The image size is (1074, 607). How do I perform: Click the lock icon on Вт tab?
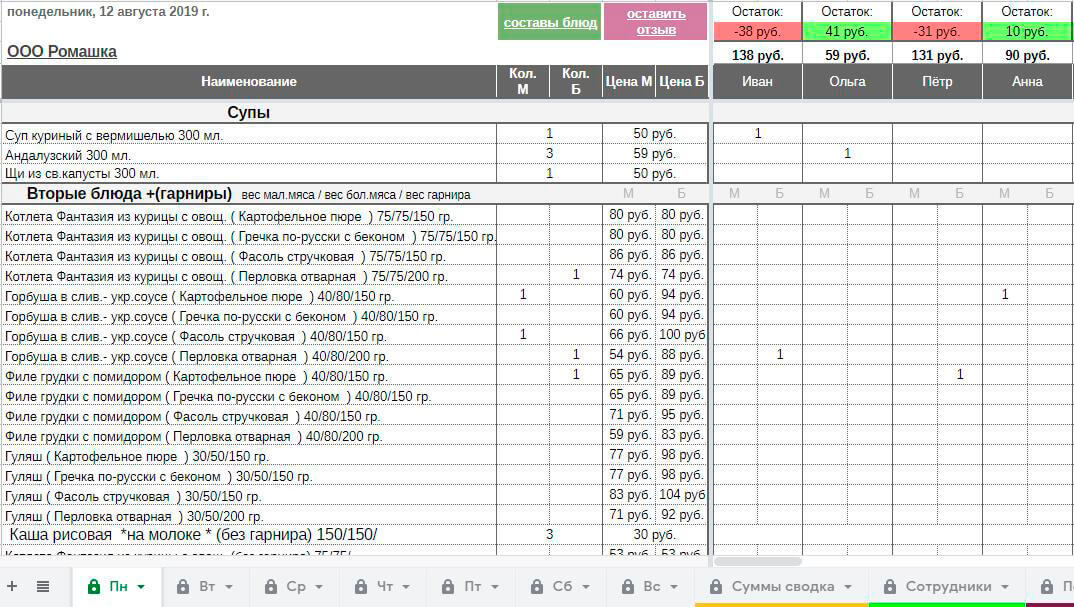tap(183, 587)
